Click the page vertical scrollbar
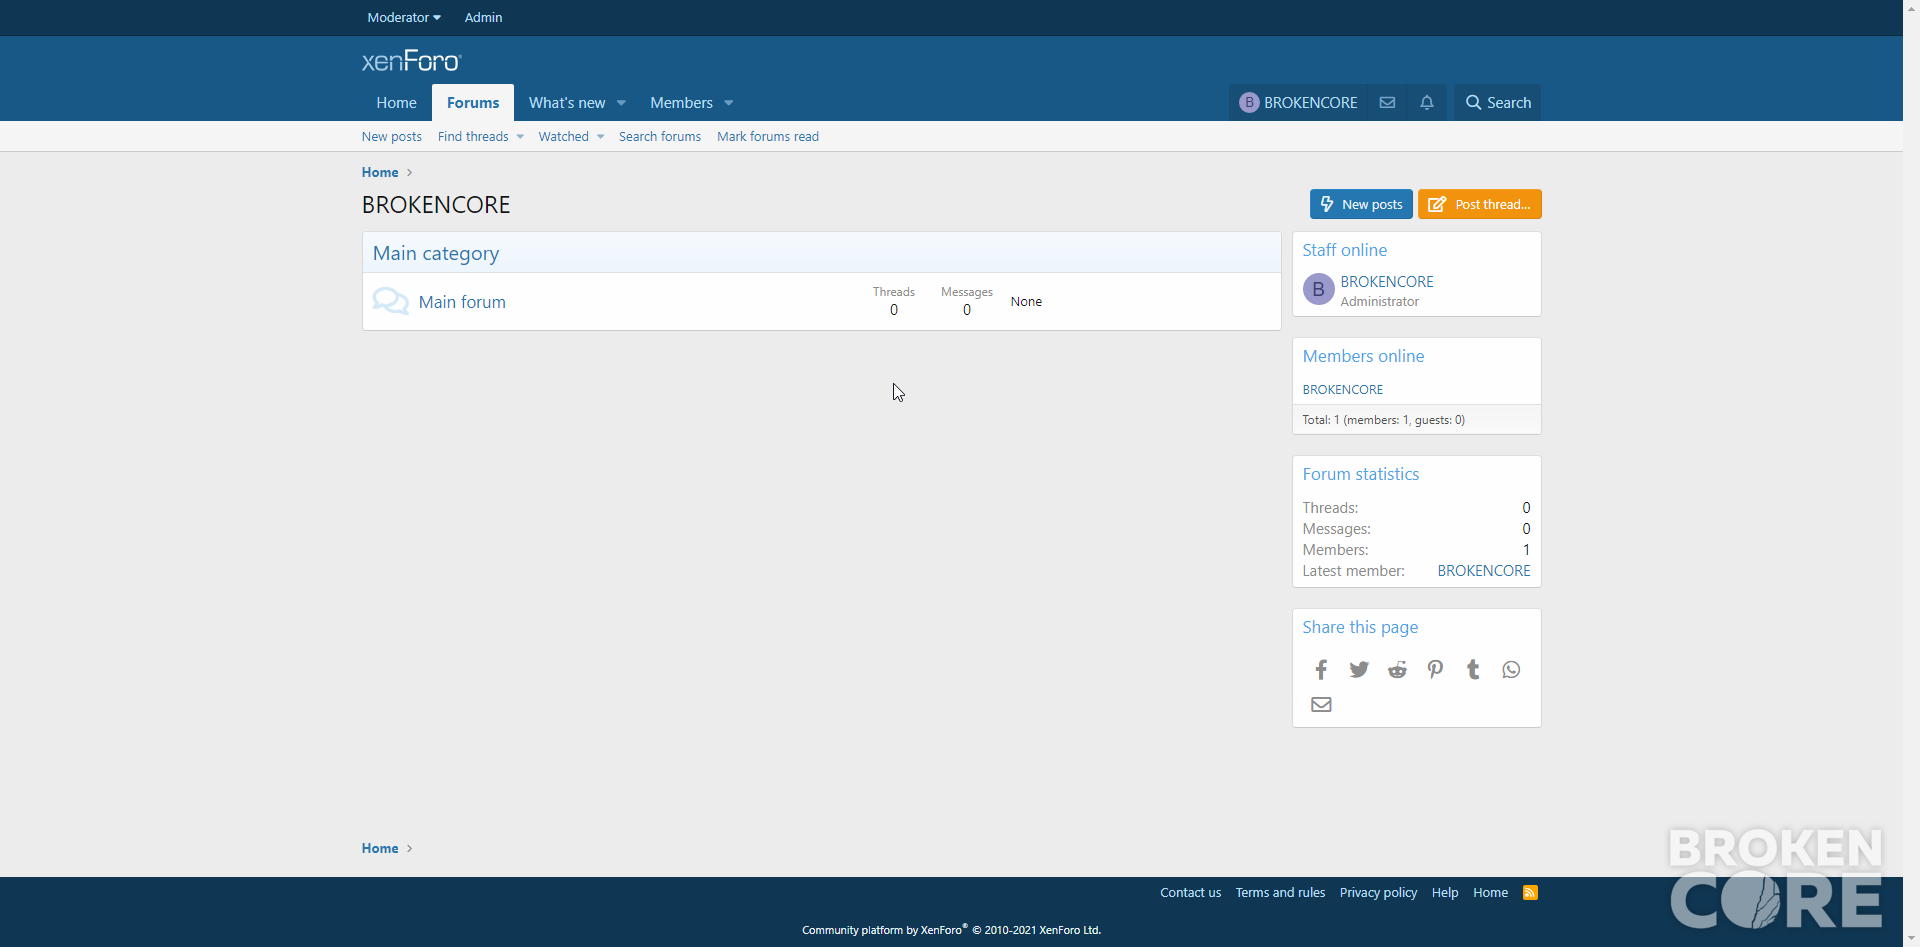This screenshot has width=1920, height=947. coord(1911,473)
